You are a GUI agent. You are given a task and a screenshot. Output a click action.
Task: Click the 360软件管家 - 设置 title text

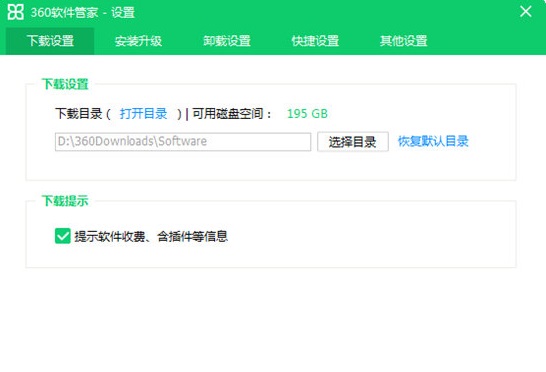click(x=83, y=13)
